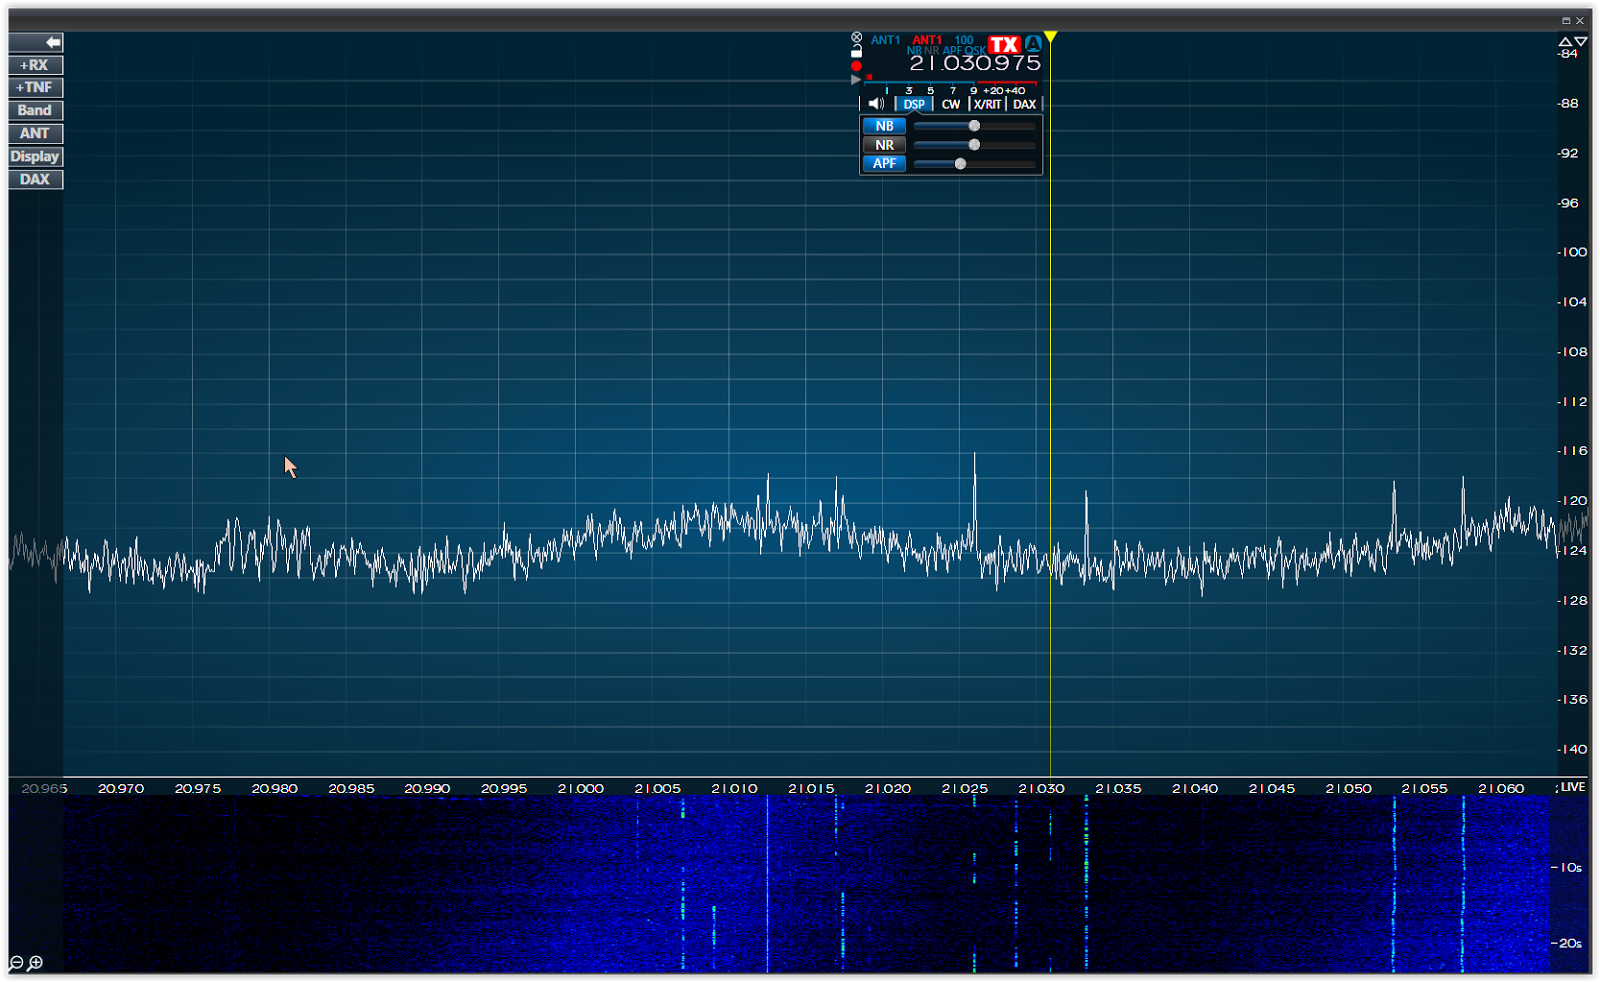Switch to the CW tab on the slice flag
The image size is (1600, 982).
coord(951,103)
